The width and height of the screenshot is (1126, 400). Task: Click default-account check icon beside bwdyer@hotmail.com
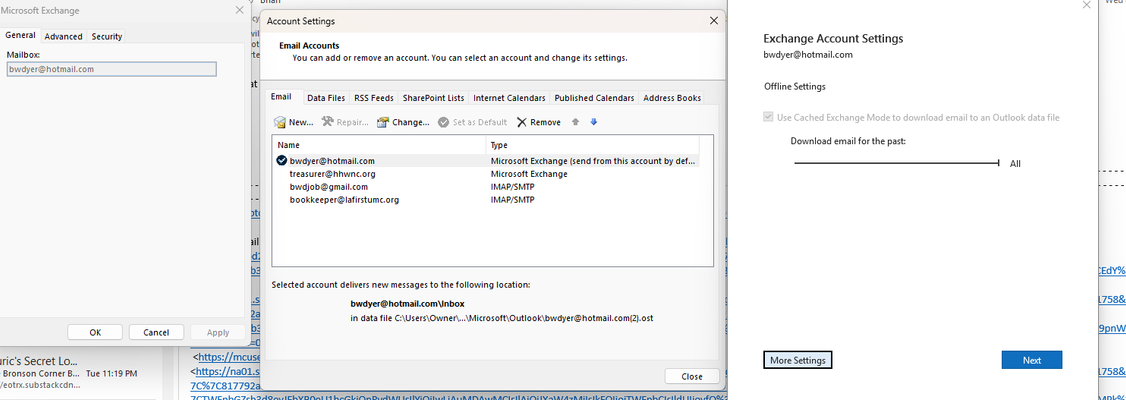click(x=282, y=161)
